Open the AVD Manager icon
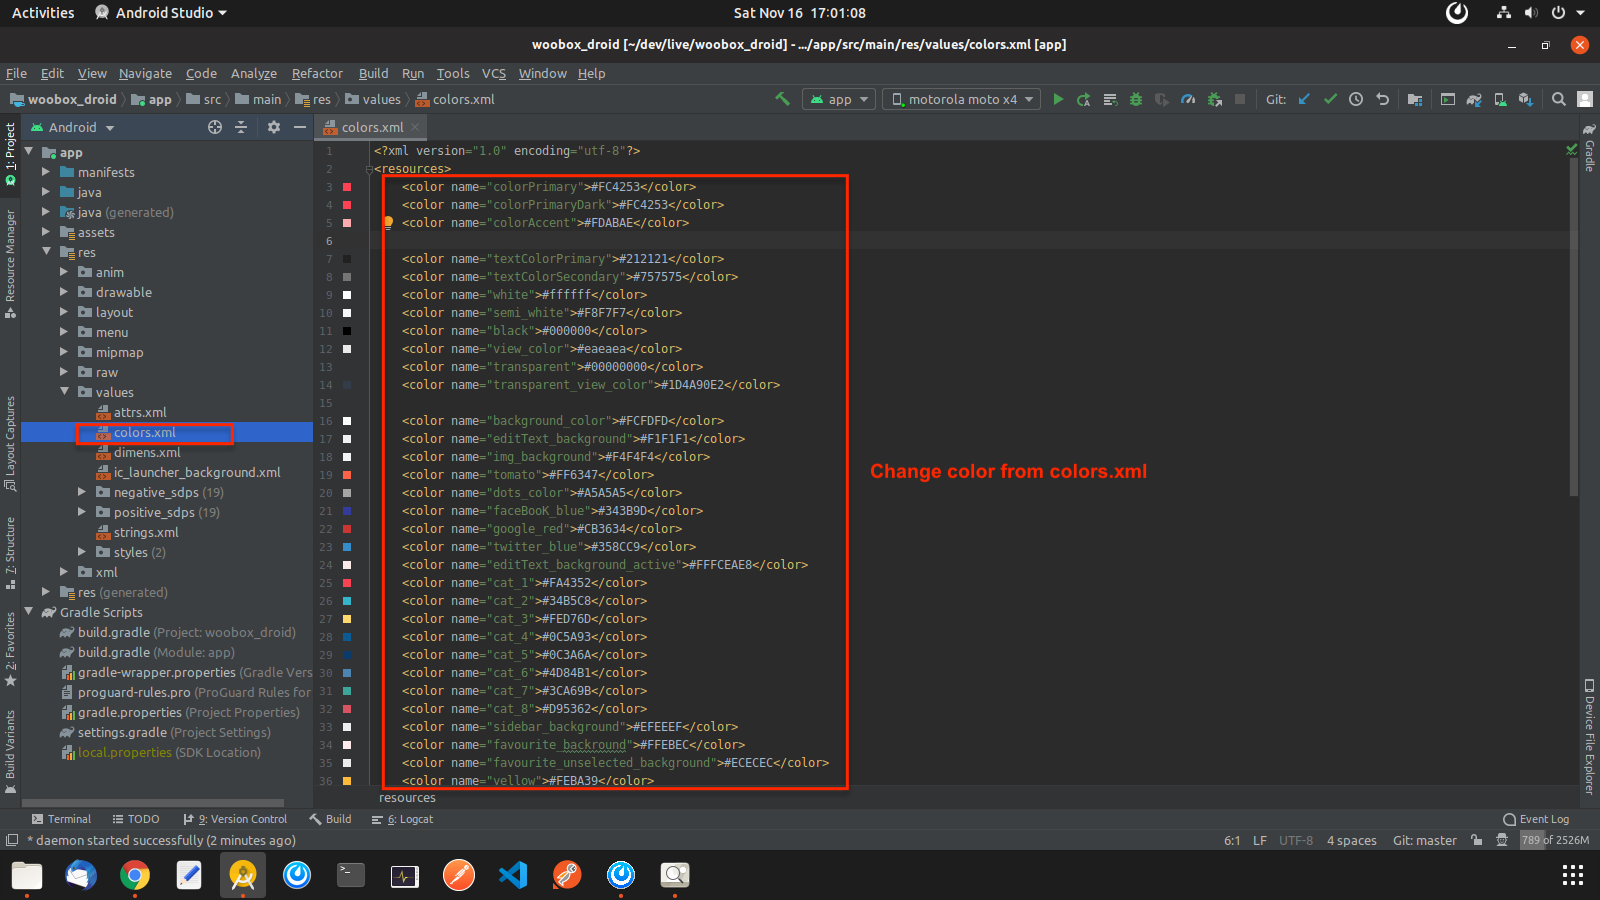This screenshot has height=900, width=1600. [x=1500, y=99]
